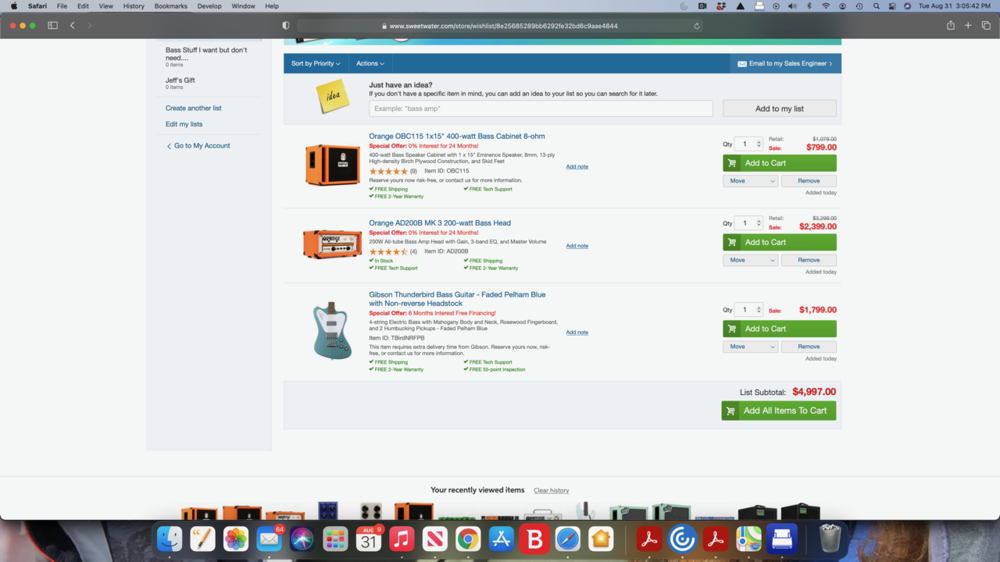
Task: Toggle the Safari sidebar icon
Action: (x=52, y=25)
